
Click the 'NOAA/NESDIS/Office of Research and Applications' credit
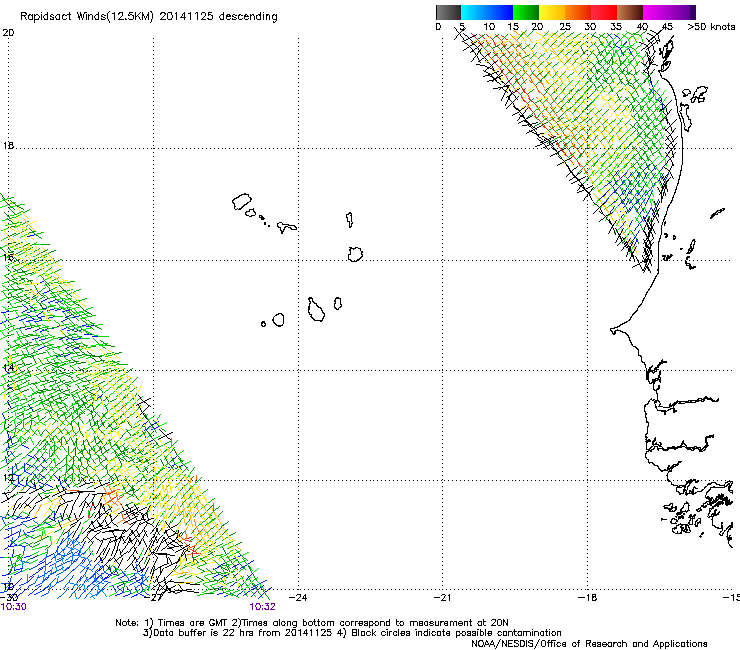pyautogui.click(x=589, y=644)
